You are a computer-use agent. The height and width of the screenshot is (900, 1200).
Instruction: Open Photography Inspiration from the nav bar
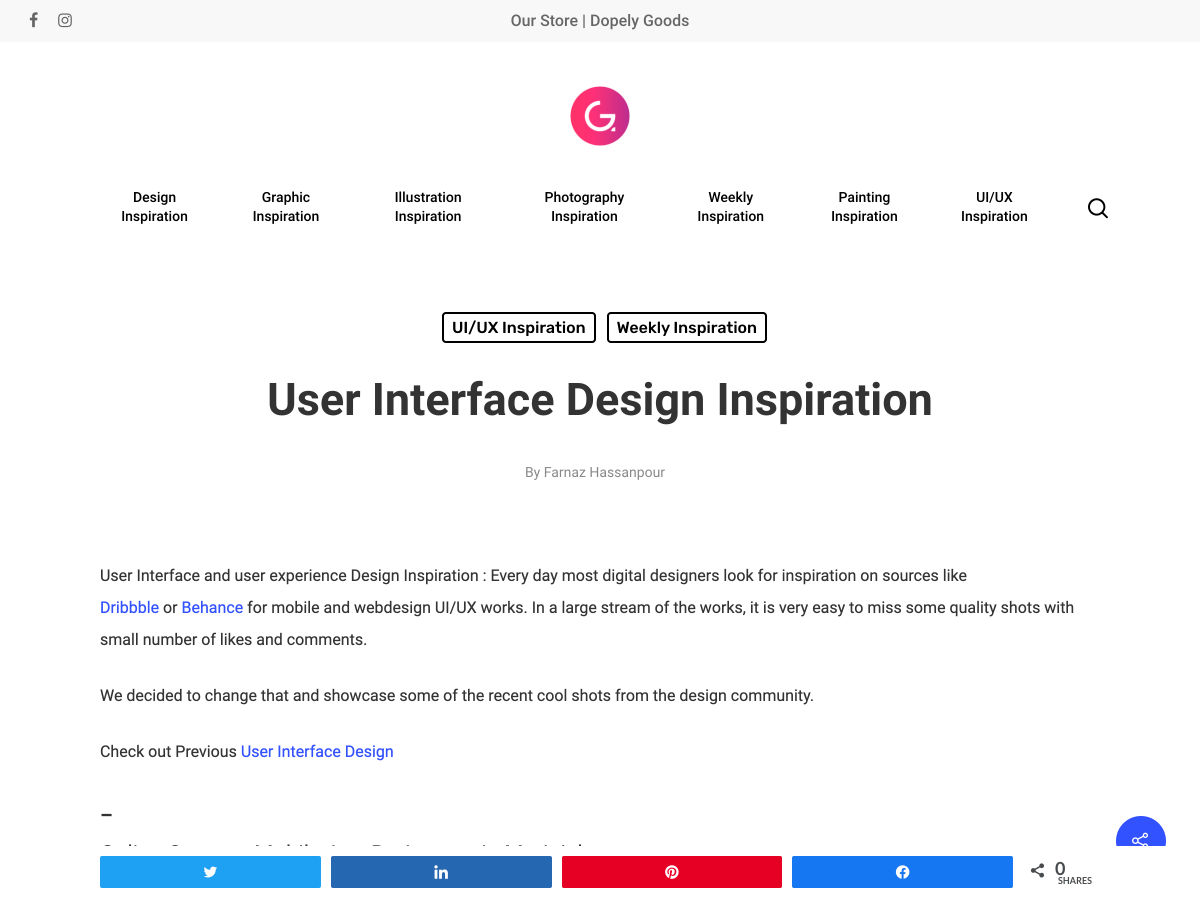(x=584, y=207)
